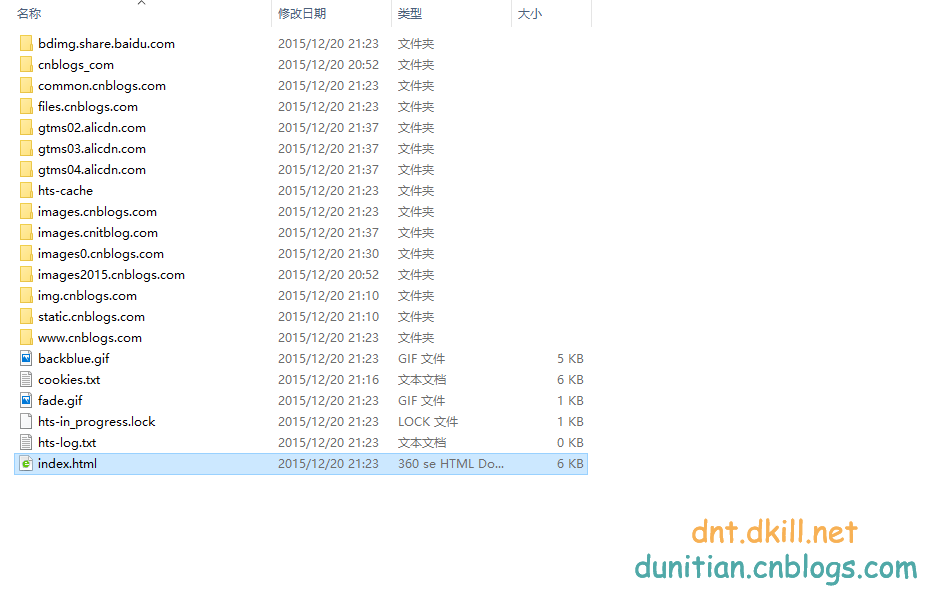The width and height of the screenshot is (931, 592).
Task: Select the file name gtms03.alicdn.com
Action: (92, 148)
